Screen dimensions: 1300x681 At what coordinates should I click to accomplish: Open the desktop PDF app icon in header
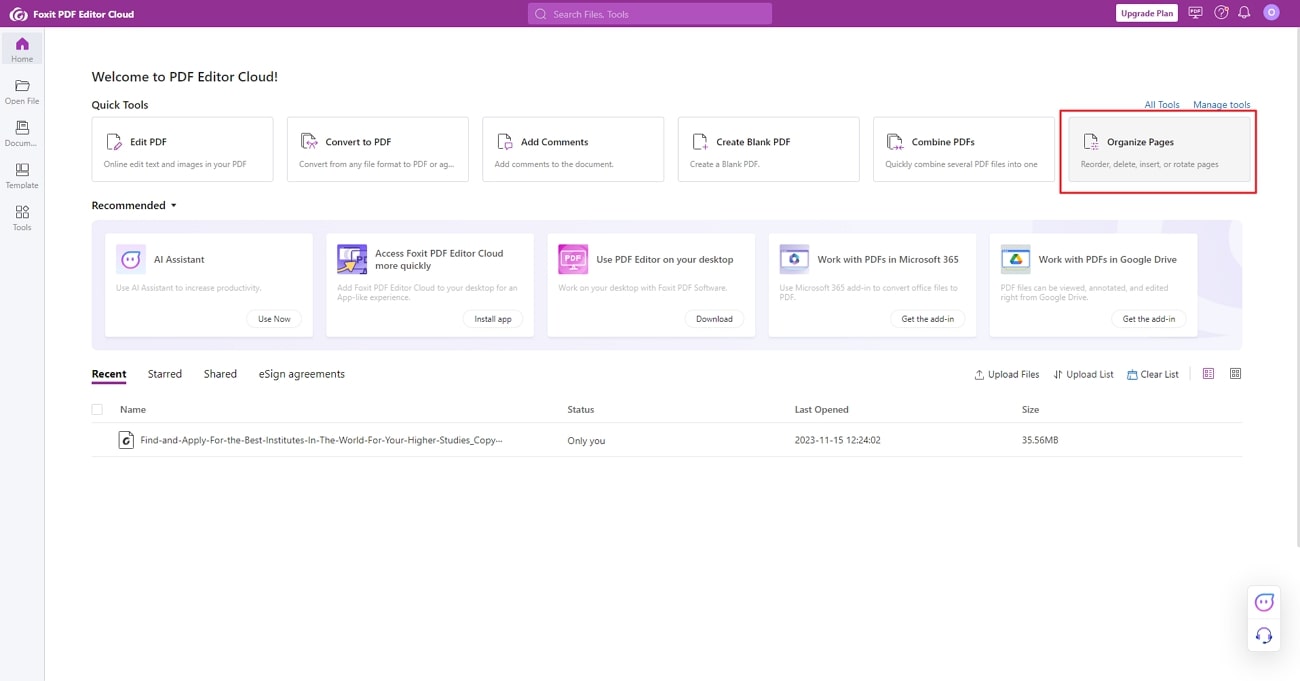pos(1195,13)
